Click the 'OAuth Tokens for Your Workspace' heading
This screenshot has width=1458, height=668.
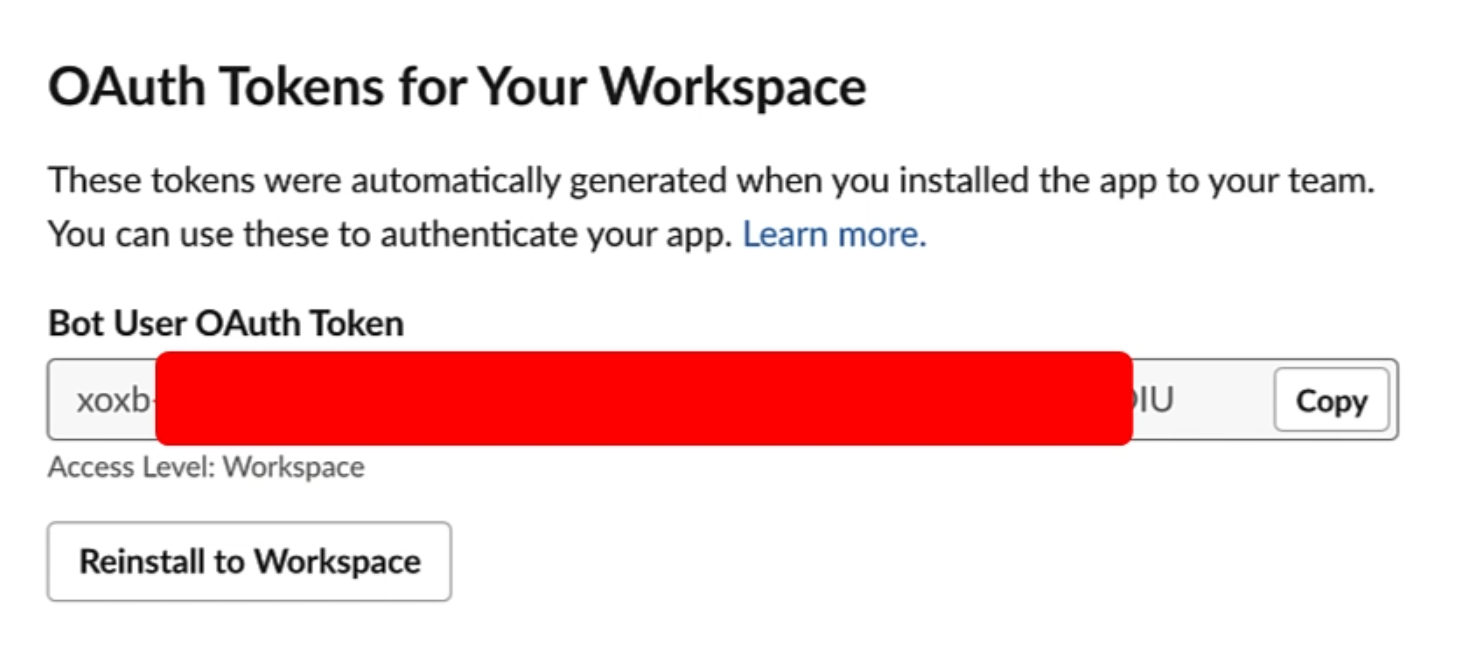click(x=457, y=87)
